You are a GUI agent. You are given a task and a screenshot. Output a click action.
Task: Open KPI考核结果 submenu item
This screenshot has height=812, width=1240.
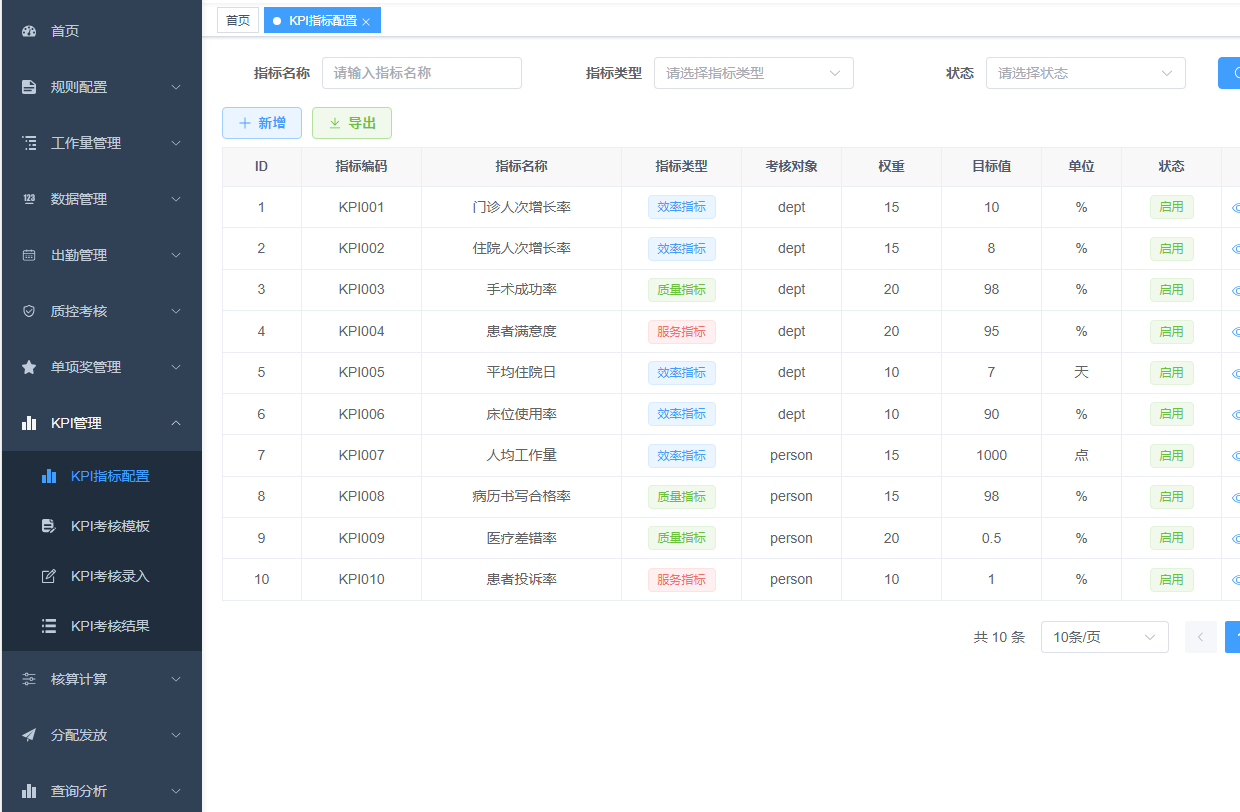tap(102, 626)
